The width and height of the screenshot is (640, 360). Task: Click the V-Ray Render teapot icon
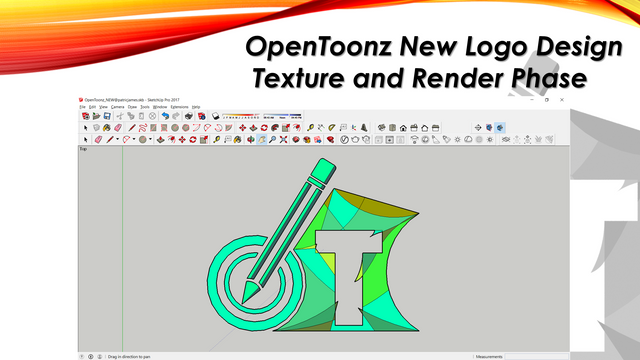355,140
